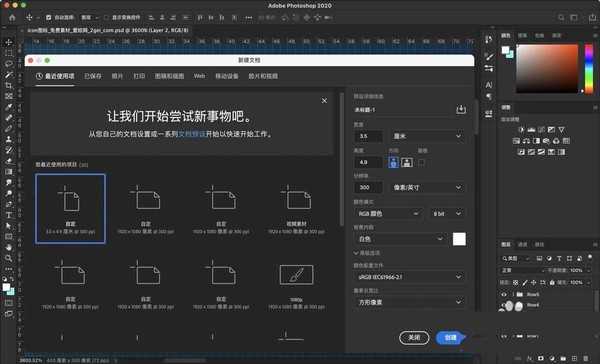Filter layers by type (T) icon
Viewport: 600px width, 364px height.
(x=559, y=259)
